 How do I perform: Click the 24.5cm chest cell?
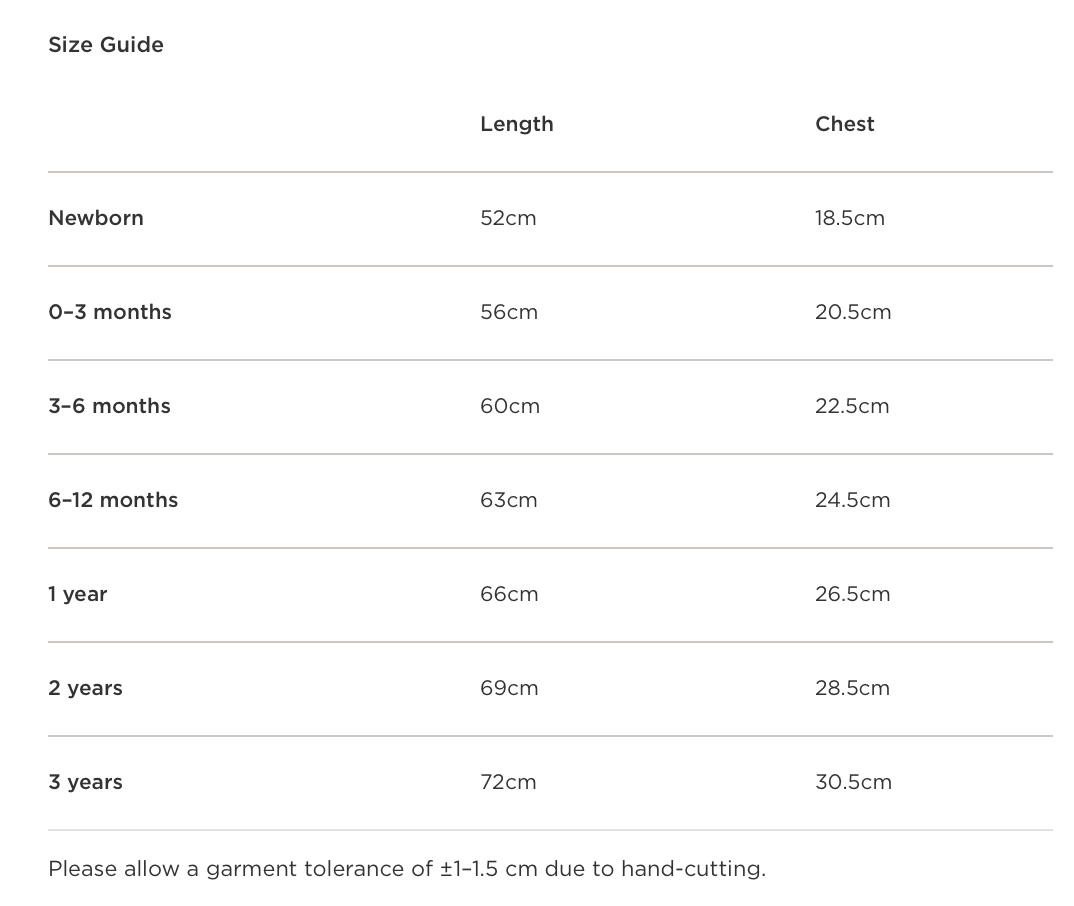click(852, 500)
